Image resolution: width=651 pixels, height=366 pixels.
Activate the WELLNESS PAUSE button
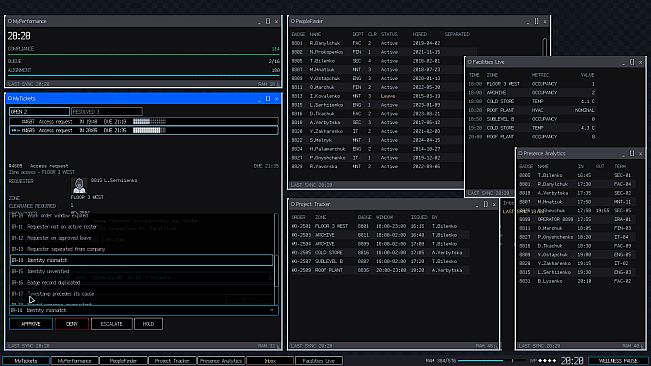click(618, 361)
